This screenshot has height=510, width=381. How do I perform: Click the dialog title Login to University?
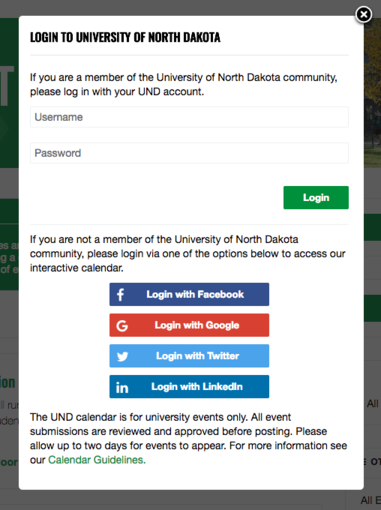click(x=125, y=37)
